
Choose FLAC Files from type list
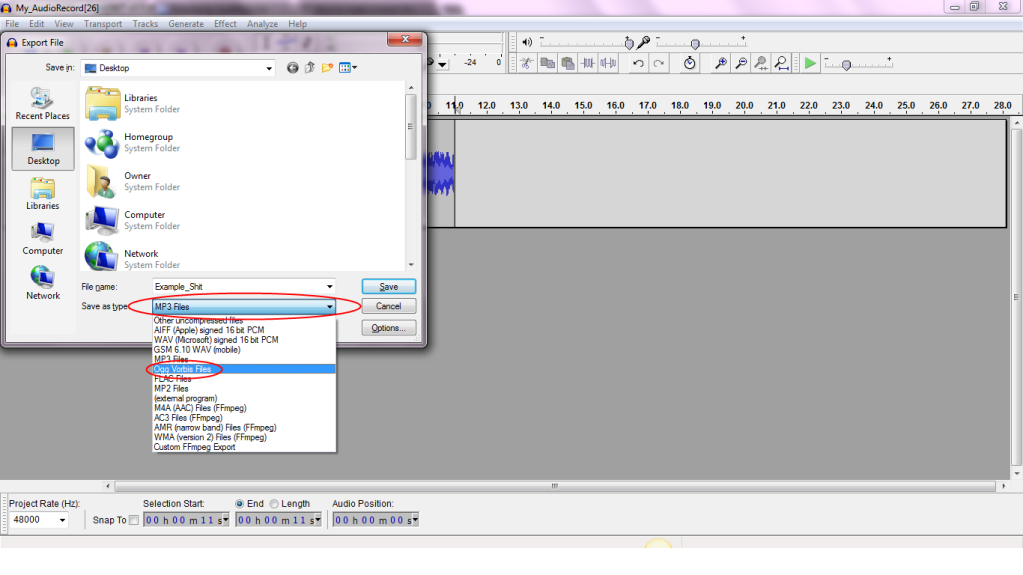(x=244, y=379)
